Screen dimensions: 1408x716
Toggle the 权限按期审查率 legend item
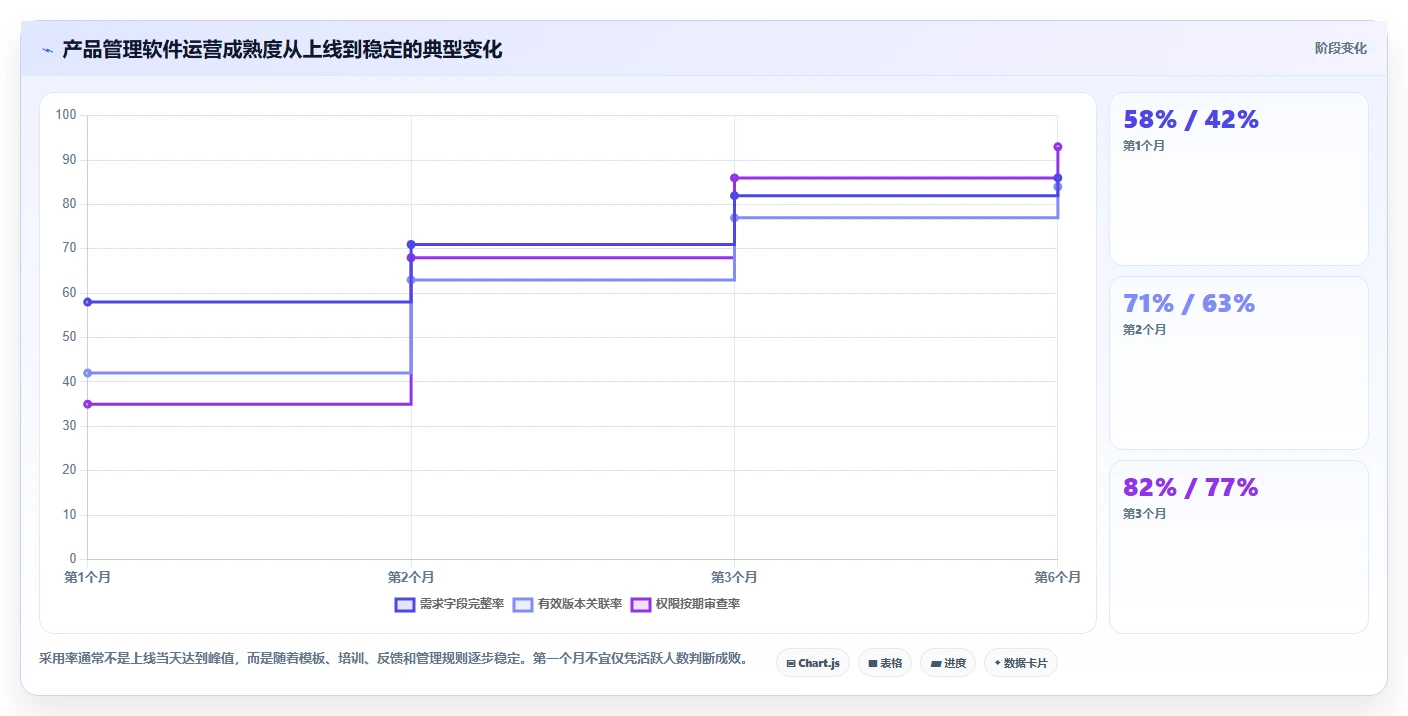click(685, 604)
